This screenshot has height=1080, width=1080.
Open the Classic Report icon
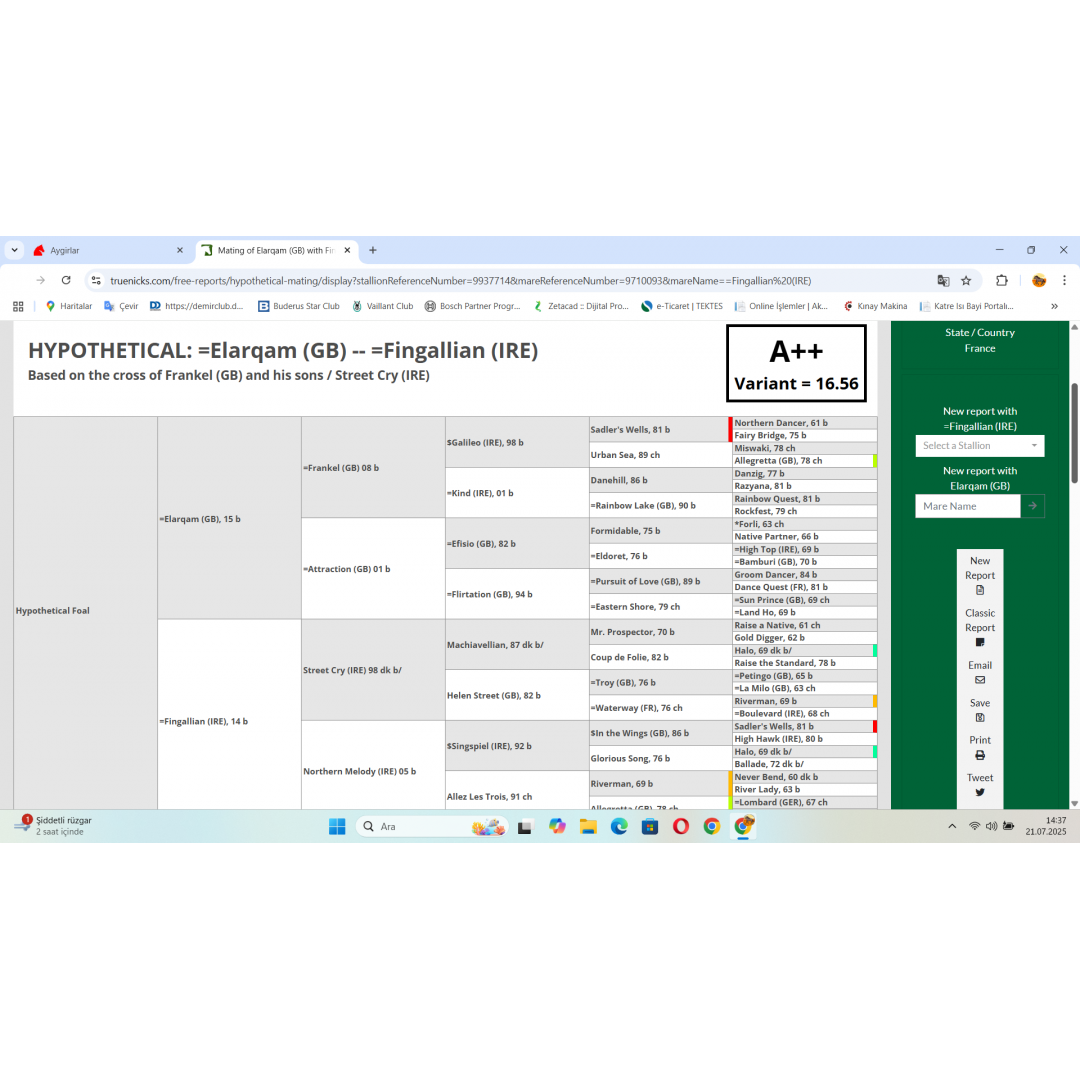(x=980, y=642)
